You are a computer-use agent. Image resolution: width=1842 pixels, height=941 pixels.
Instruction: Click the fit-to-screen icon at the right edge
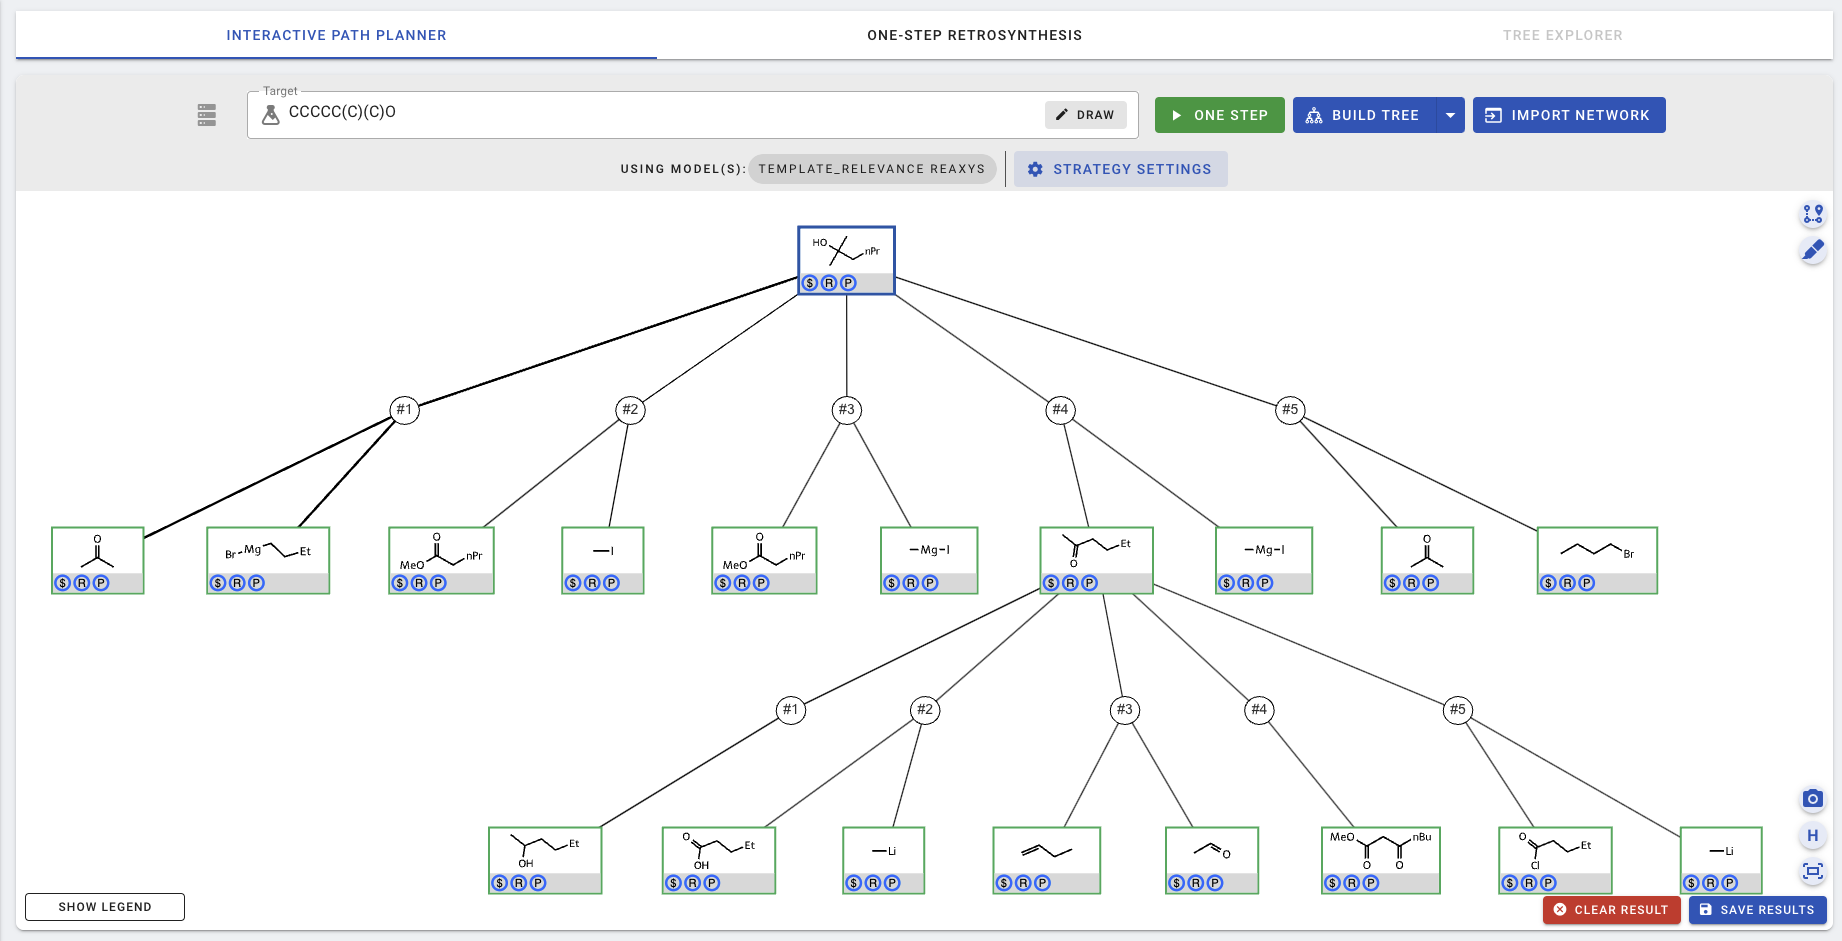tap(1813, 871)
